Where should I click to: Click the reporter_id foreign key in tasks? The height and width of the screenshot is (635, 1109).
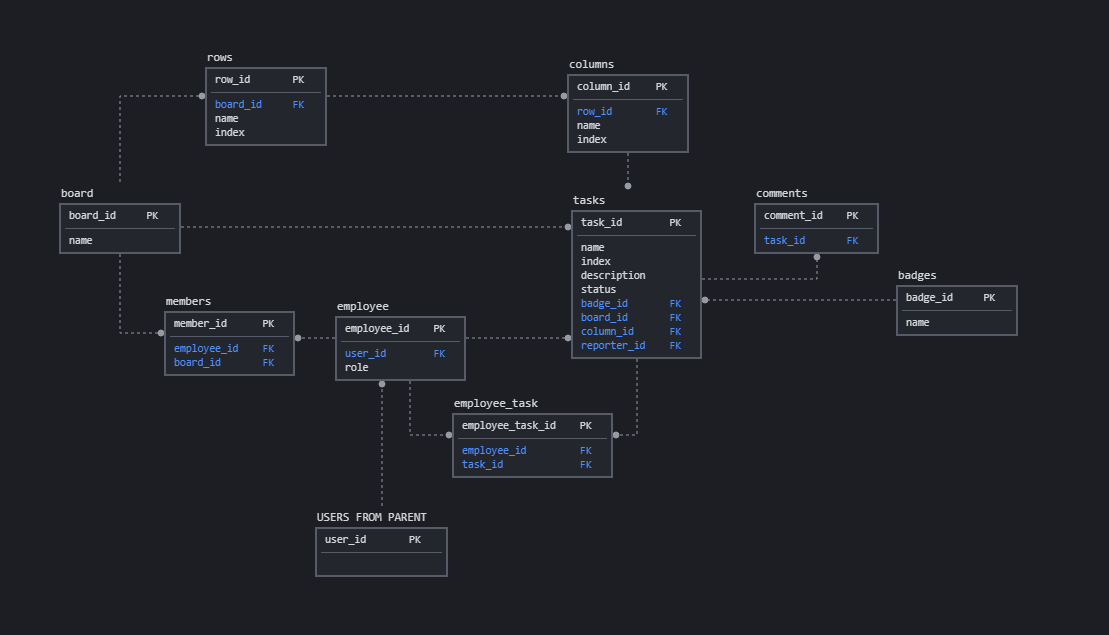click(612, 345)
